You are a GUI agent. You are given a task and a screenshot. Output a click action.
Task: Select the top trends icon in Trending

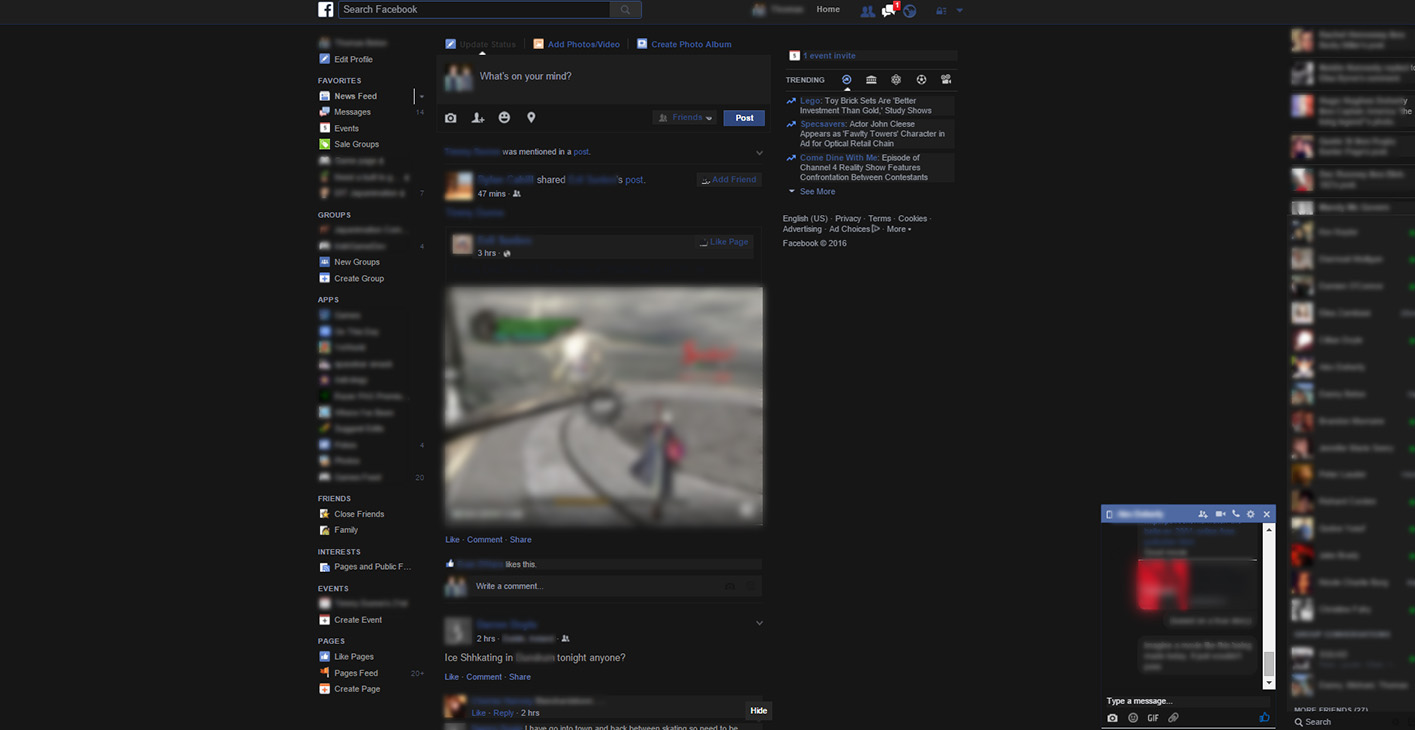pyautogui.click(x=847, y=80)
